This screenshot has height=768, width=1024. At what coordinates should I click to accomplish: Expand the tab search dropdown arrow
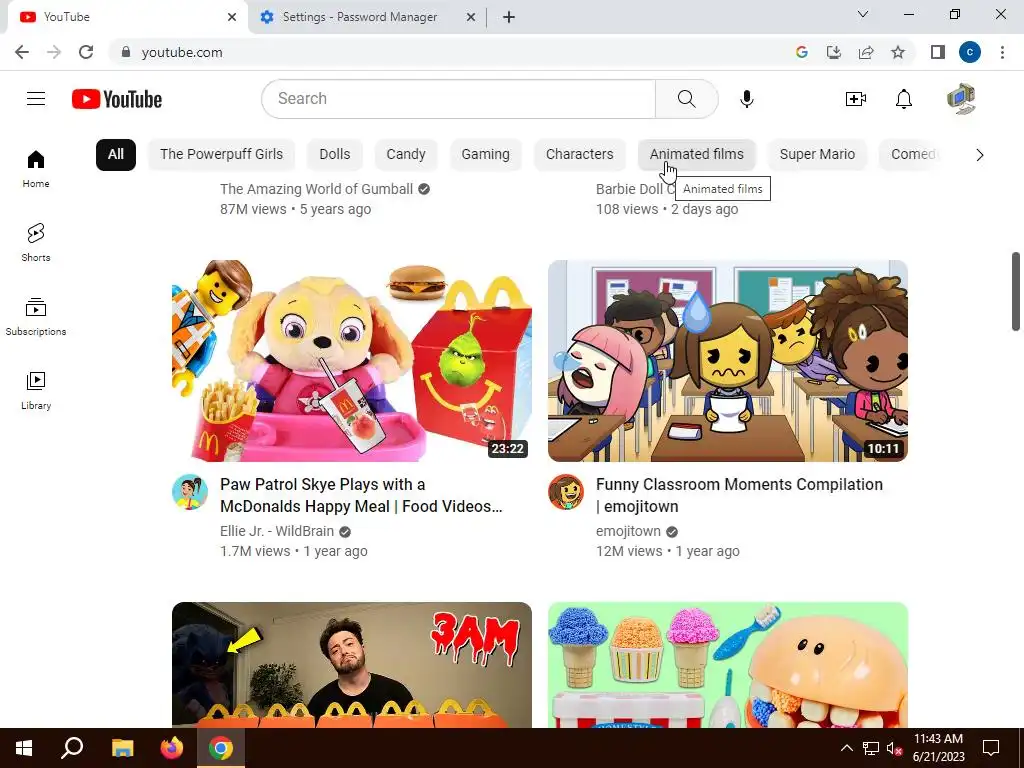point(863,14)
